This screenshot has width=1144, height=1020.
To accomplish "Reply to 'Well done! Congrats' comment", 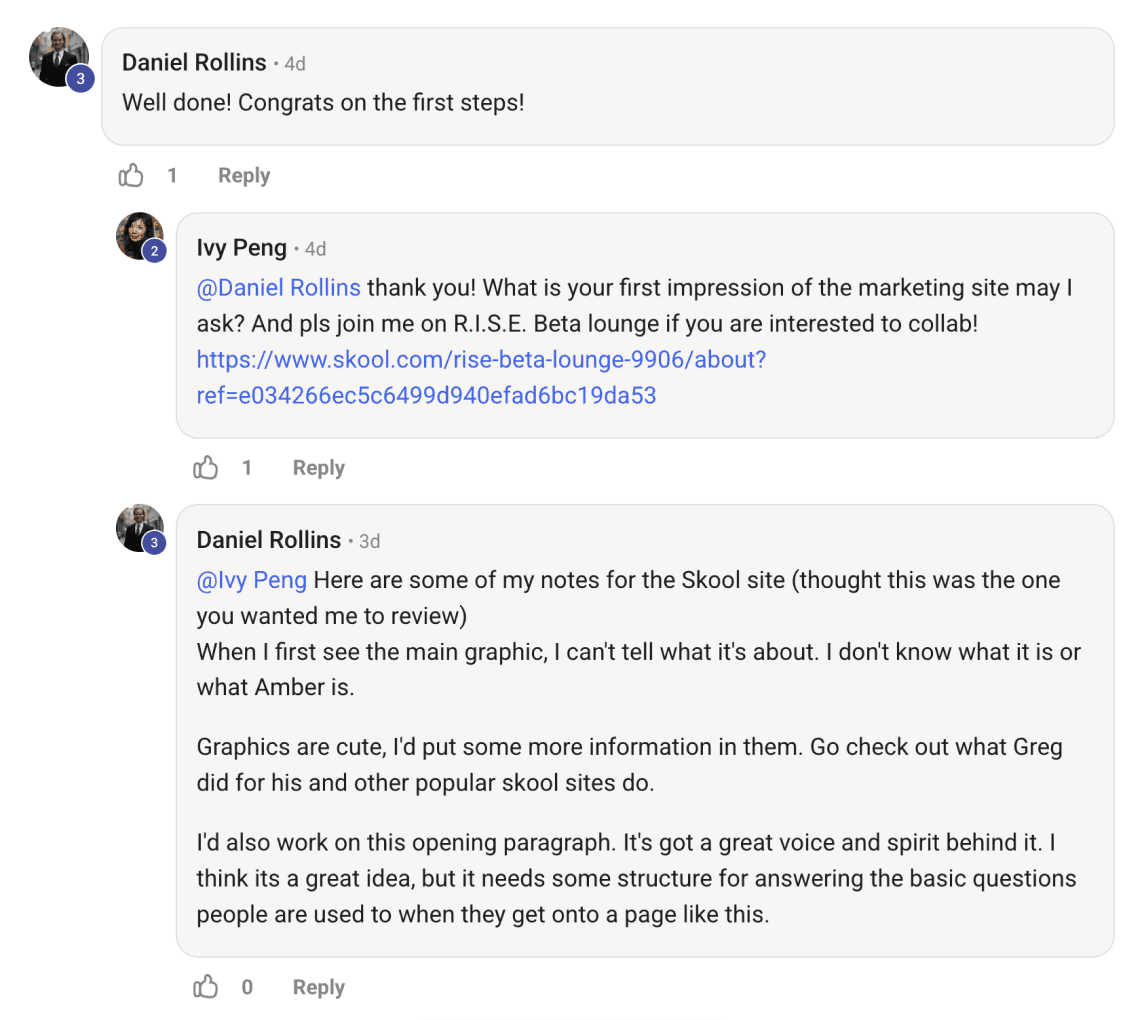I will pyautogui.click(x=244, y=175).
